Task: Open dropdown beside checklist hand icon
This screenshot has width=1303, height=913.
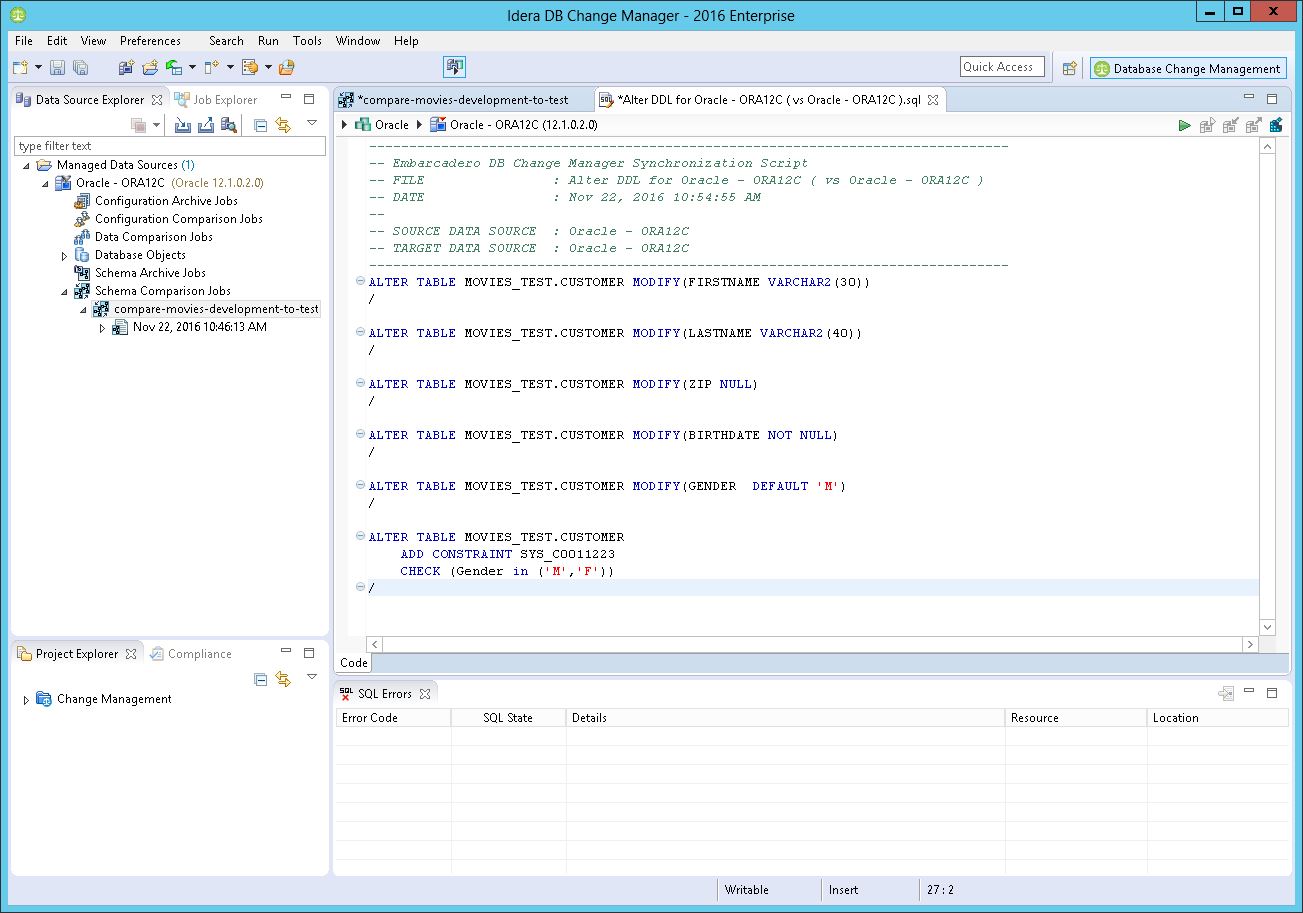Action: [x=268, y=68]
